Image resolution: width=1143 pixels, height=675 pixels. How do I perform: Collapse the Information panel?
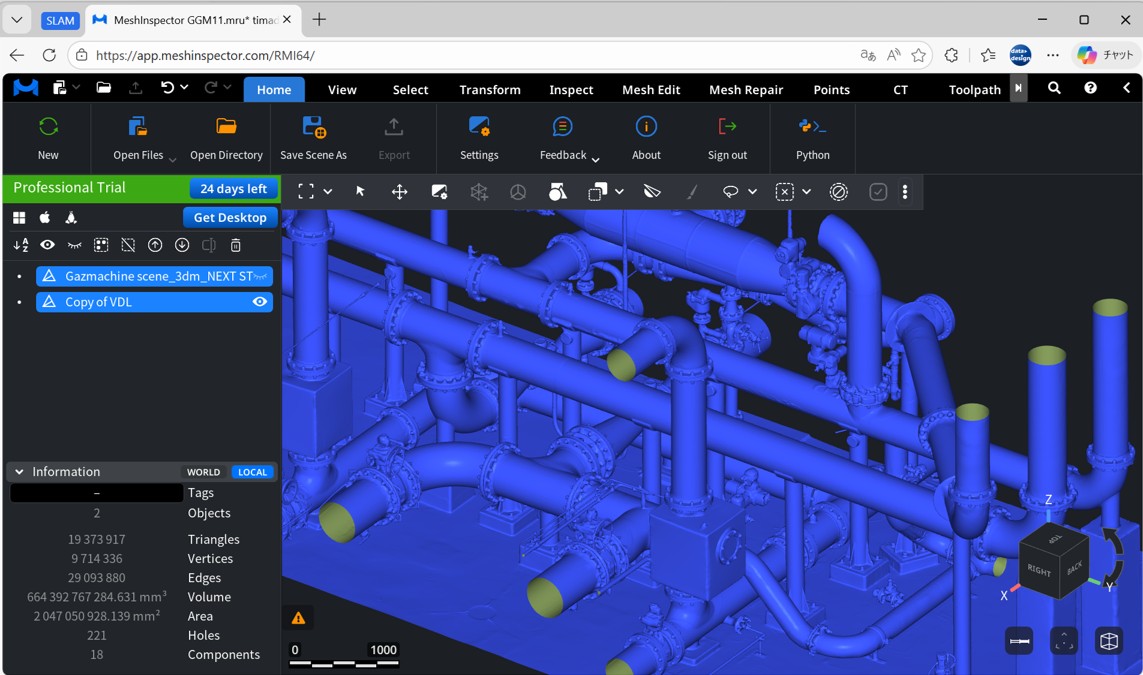(18, 471)
